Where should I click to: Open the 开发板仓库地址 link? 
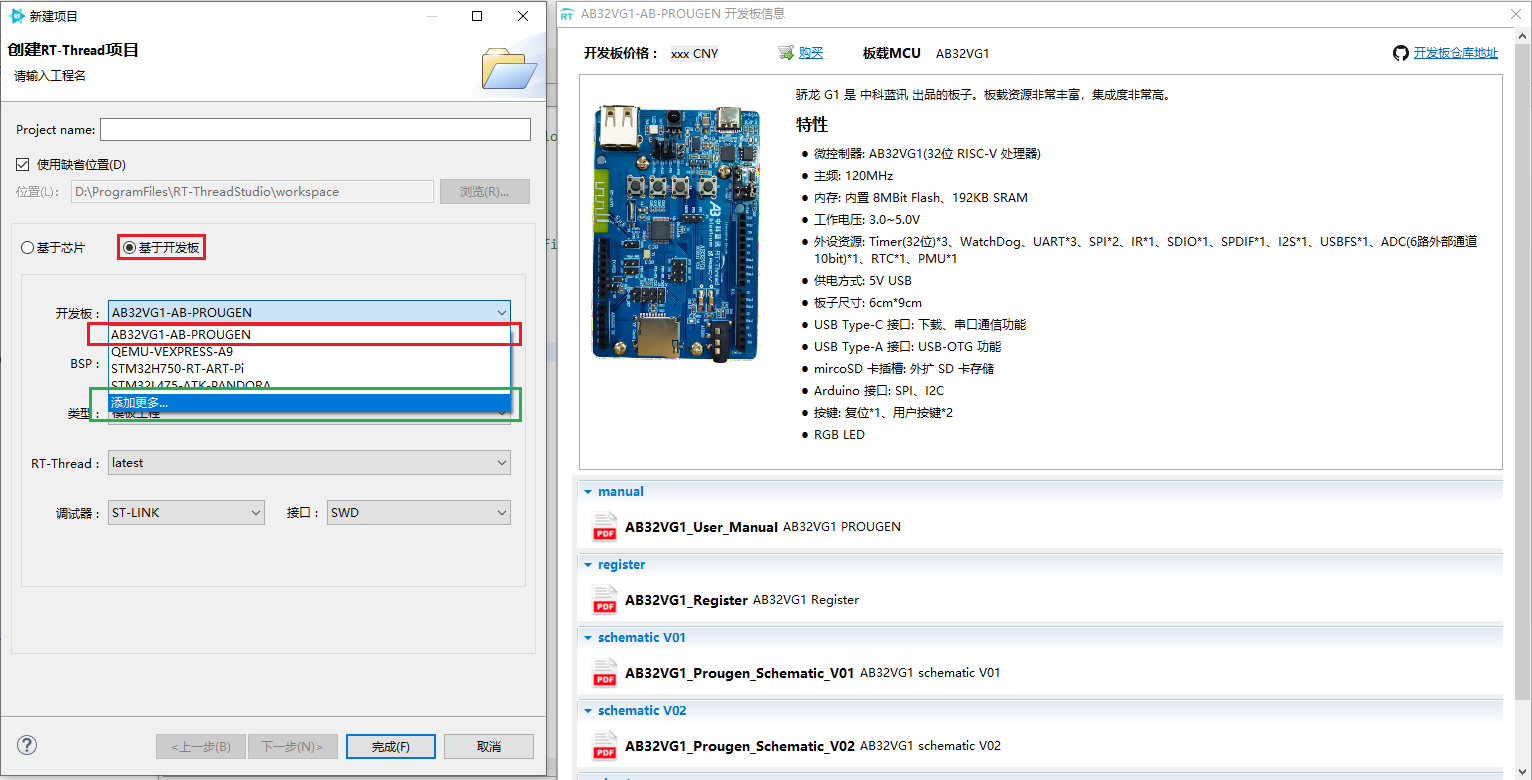pyautogui.click(x=1456, y=53)
